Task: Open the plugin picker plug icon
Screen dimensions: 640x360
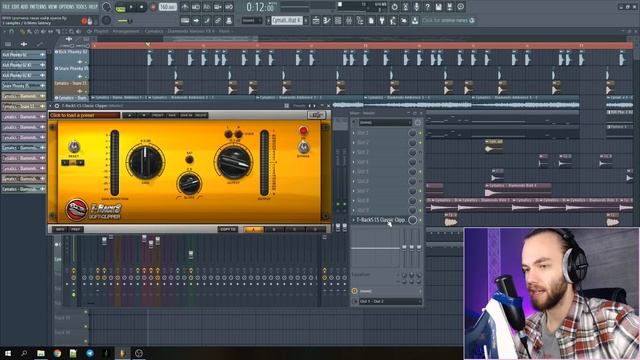Action: (x=382, y=20)
